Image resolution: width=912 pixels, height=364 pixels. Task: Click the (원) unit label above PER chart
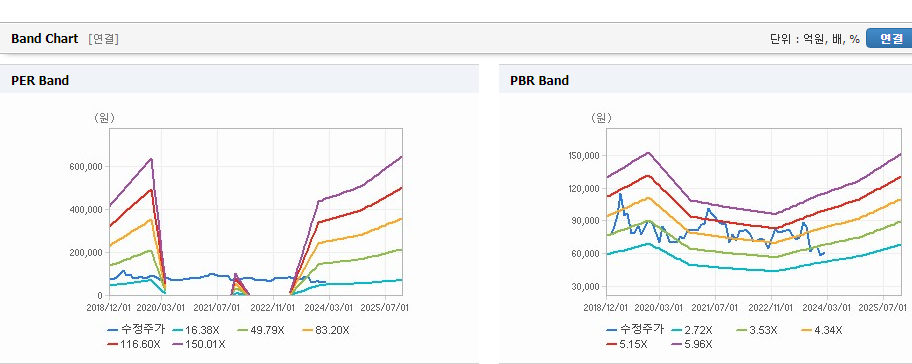(104, 118)
